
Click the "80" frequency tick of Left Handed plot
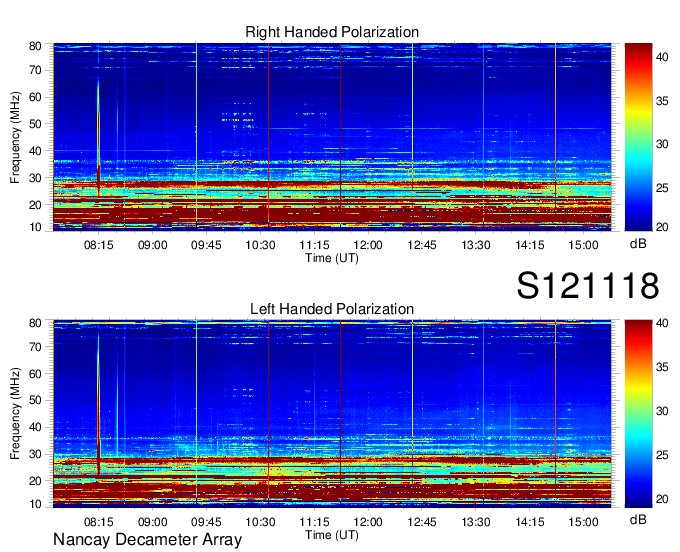[x=36, y=323]
